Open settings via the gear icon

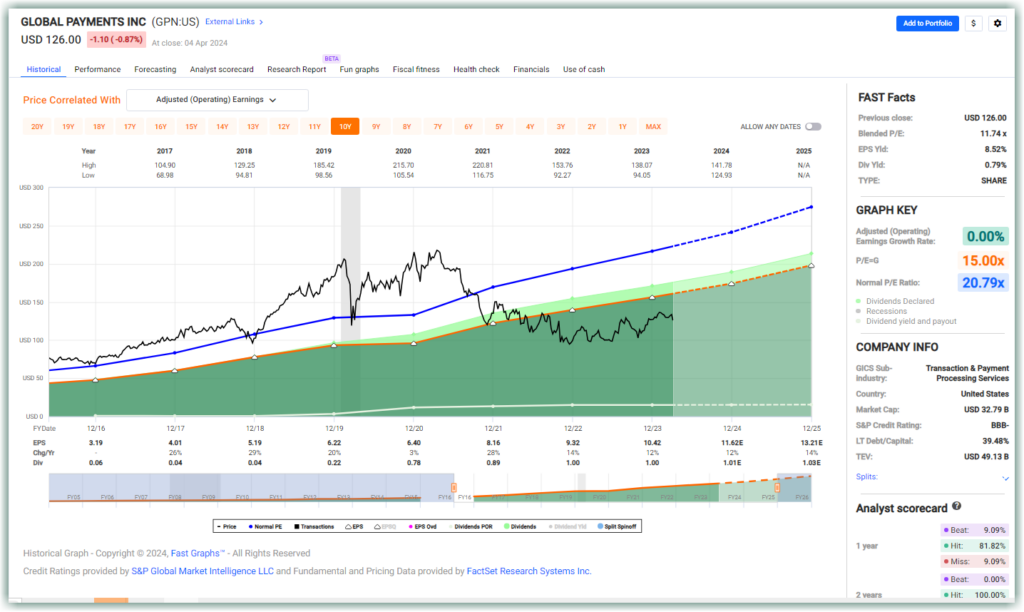pos(997,23)
